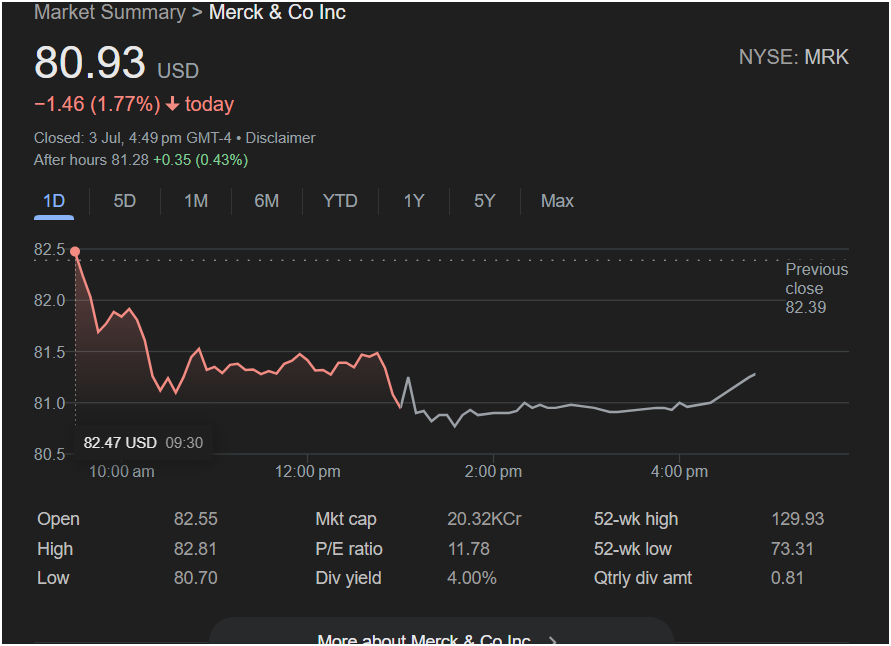Click the Qtrly div amt value 0.81

click(x=787, y=578)
